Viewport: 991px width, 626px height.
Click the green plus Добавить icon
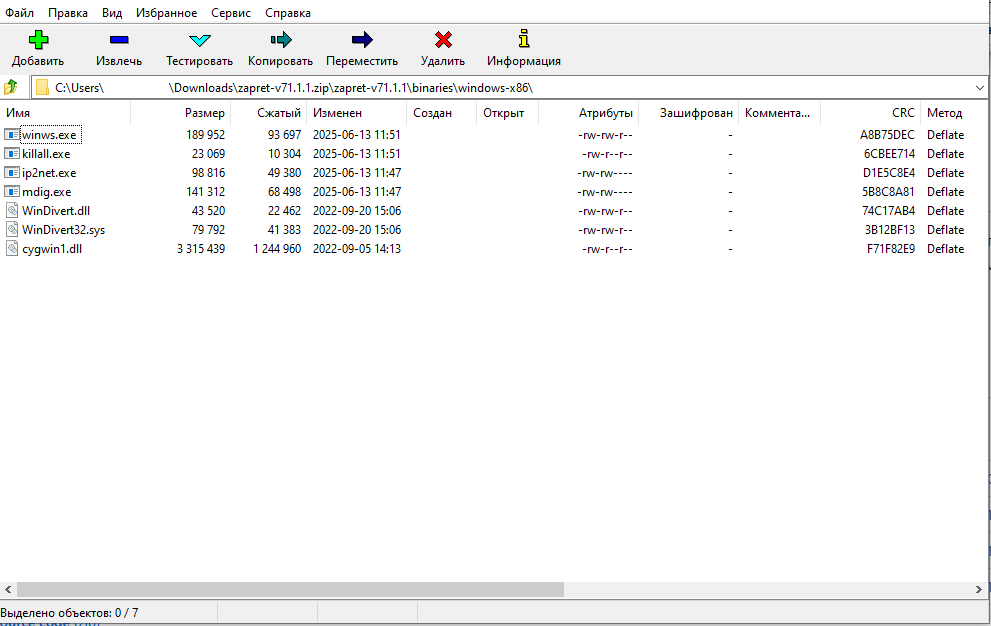[x=38, y=40]
